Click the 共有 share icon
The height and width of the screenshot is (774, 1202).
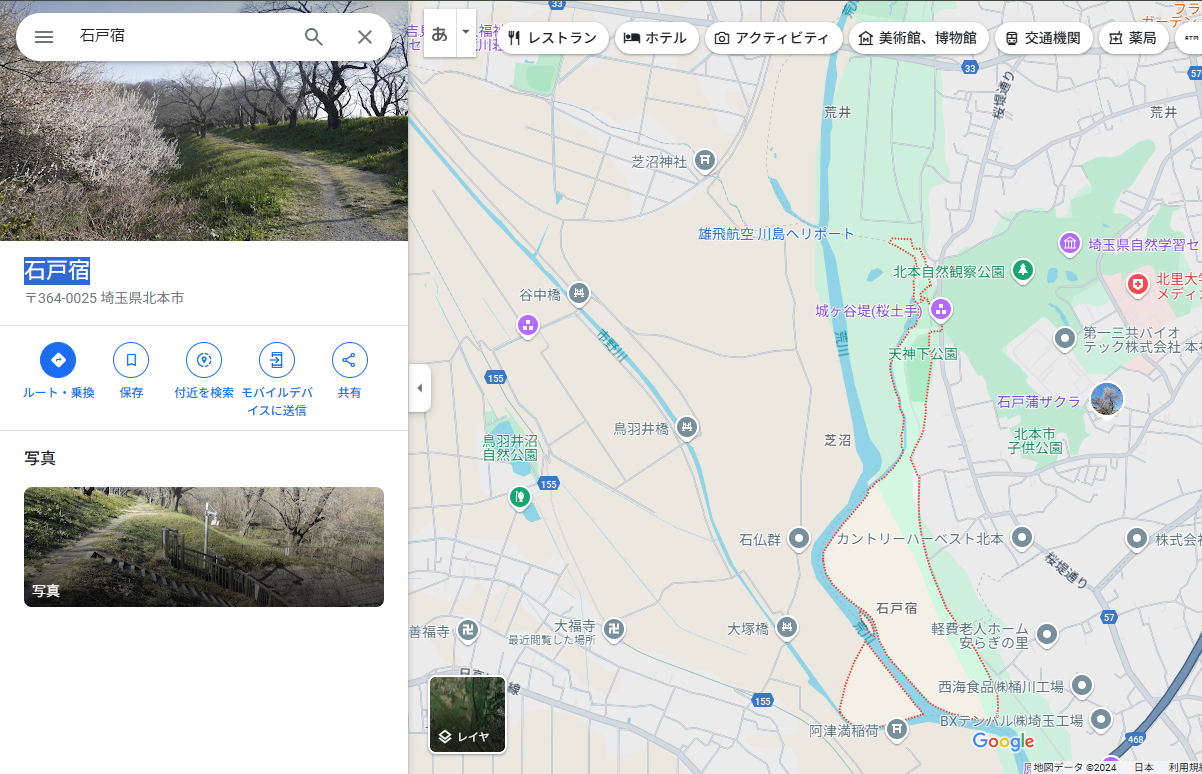point(349,360)
